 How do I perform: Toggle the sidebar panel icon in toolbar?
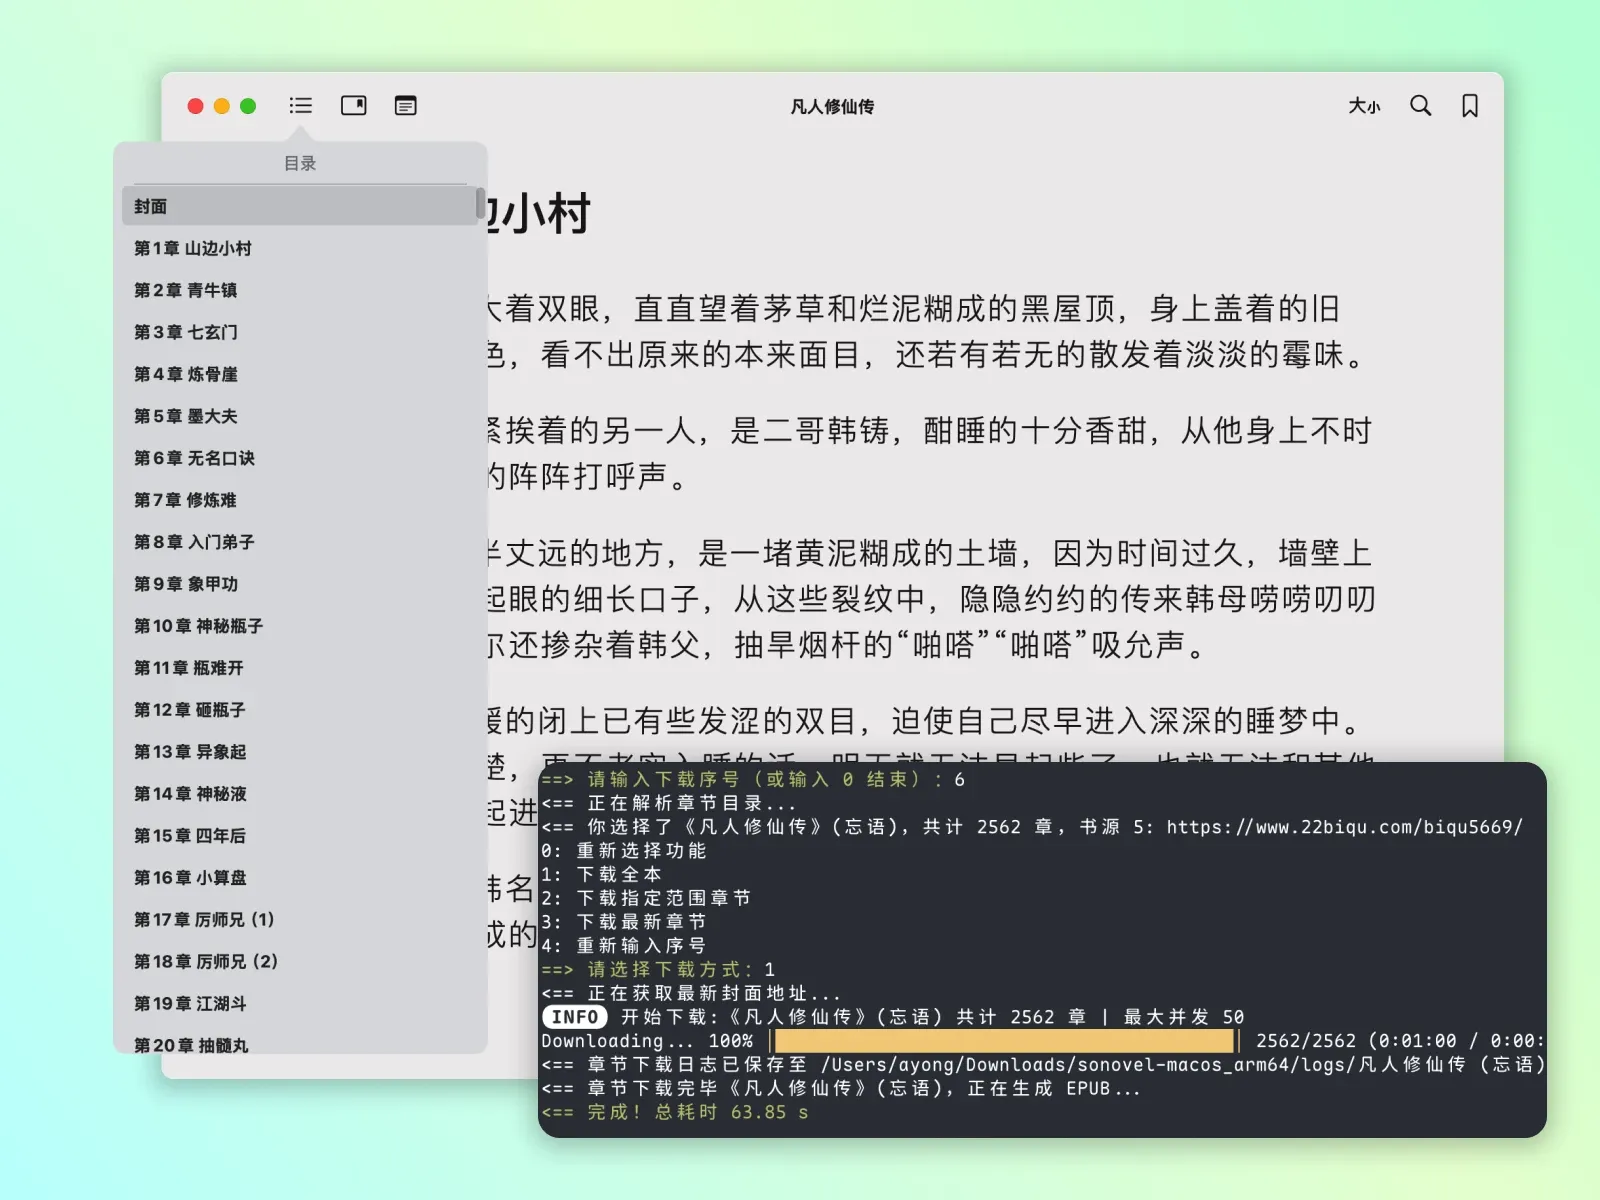click(354, 106)
